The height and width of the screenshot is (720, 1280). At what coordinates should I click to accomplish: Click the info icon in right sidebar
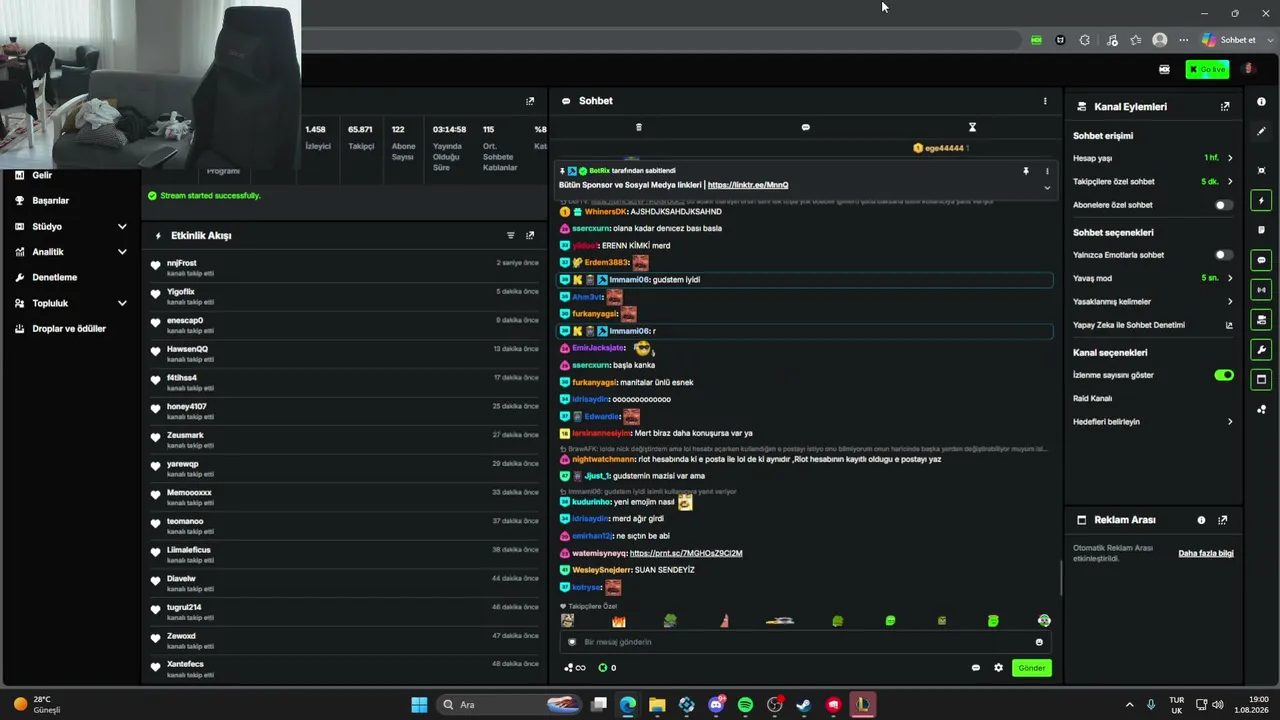[1261, 102]
